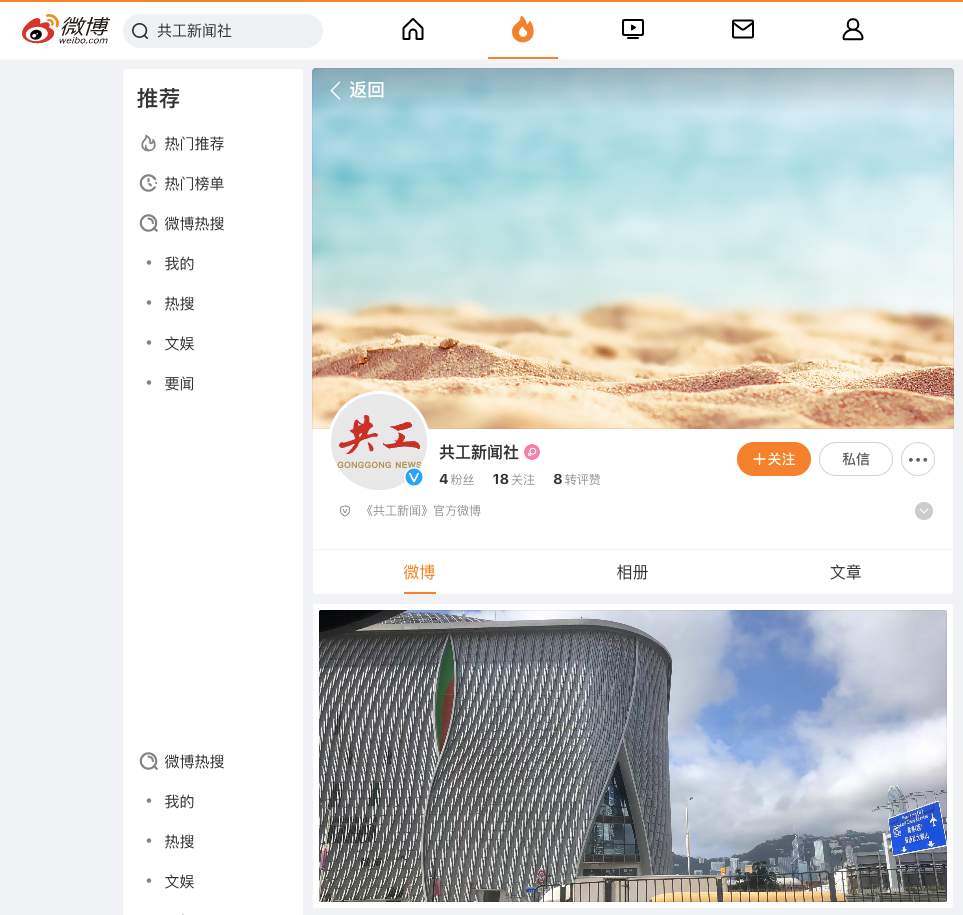Open the building photo in the post
The image size is (963, 915).
(632, 755)
